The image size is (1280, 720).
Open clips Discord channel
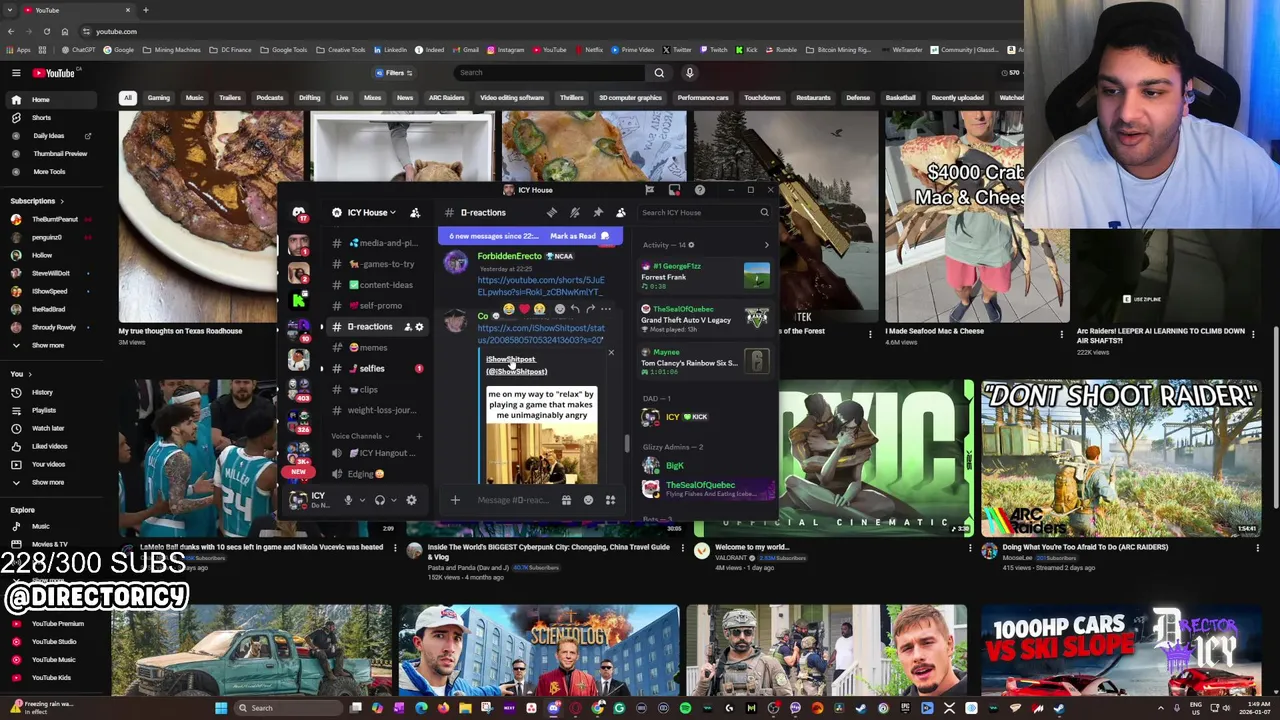(376, 389)
